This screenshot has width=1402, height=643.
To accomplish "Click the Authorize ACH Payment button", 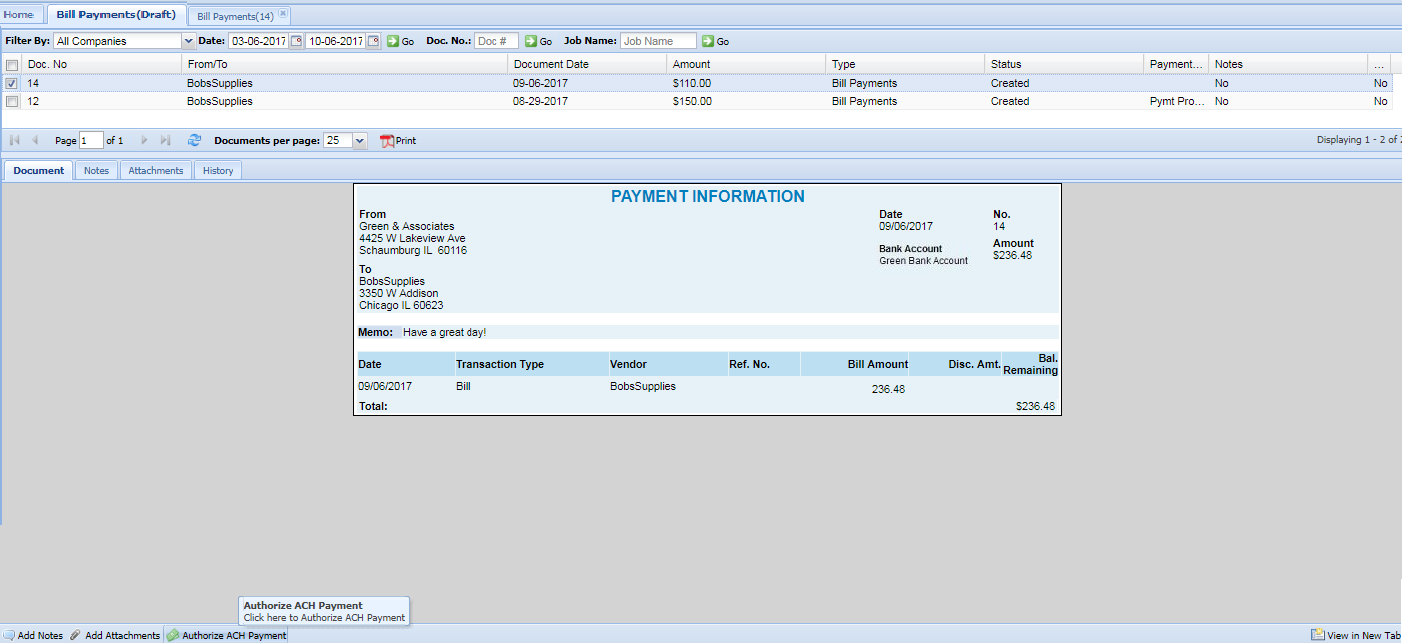I will click(227, 635).
